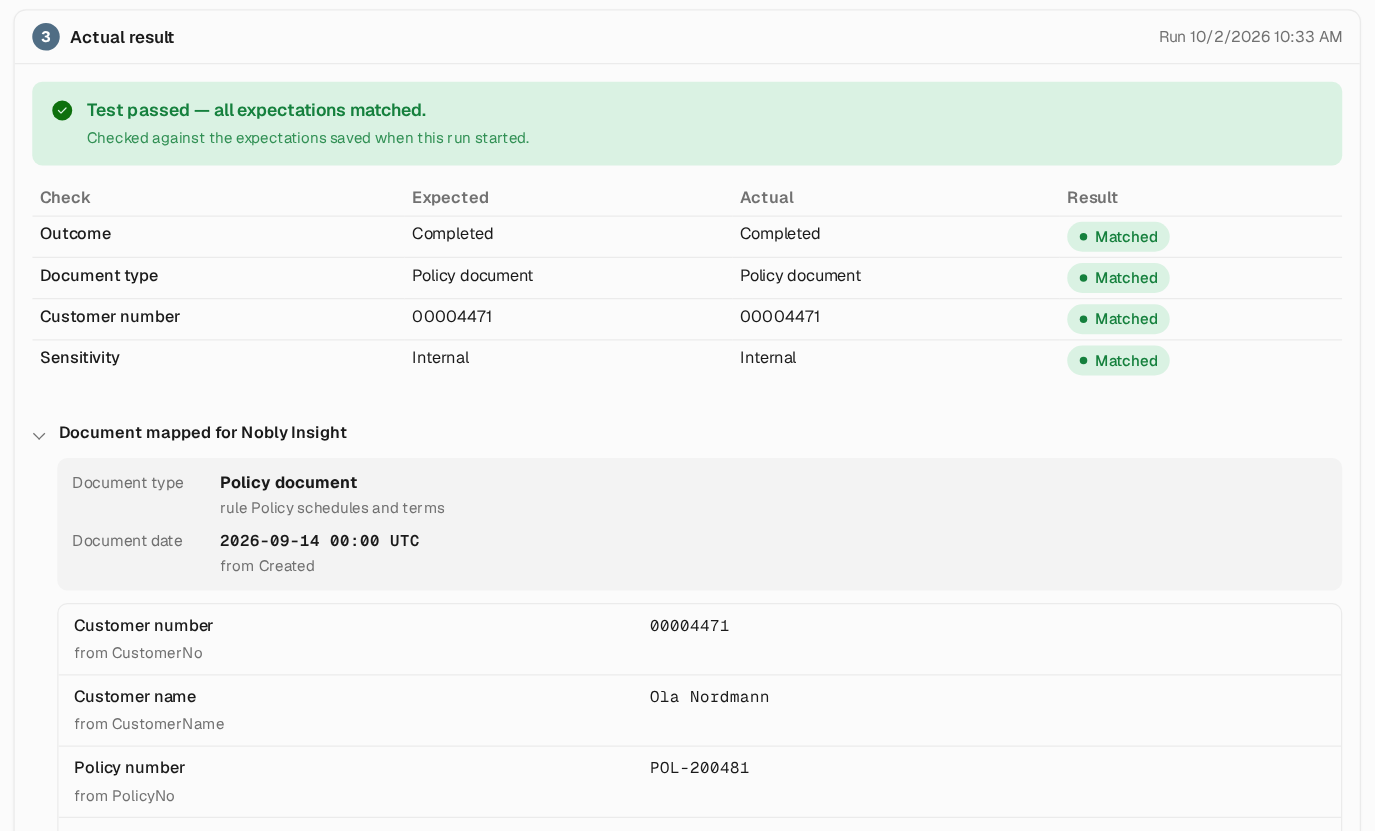Click the from CustomerNo source note
The image size is (1375, 831).
pos(138,653)
